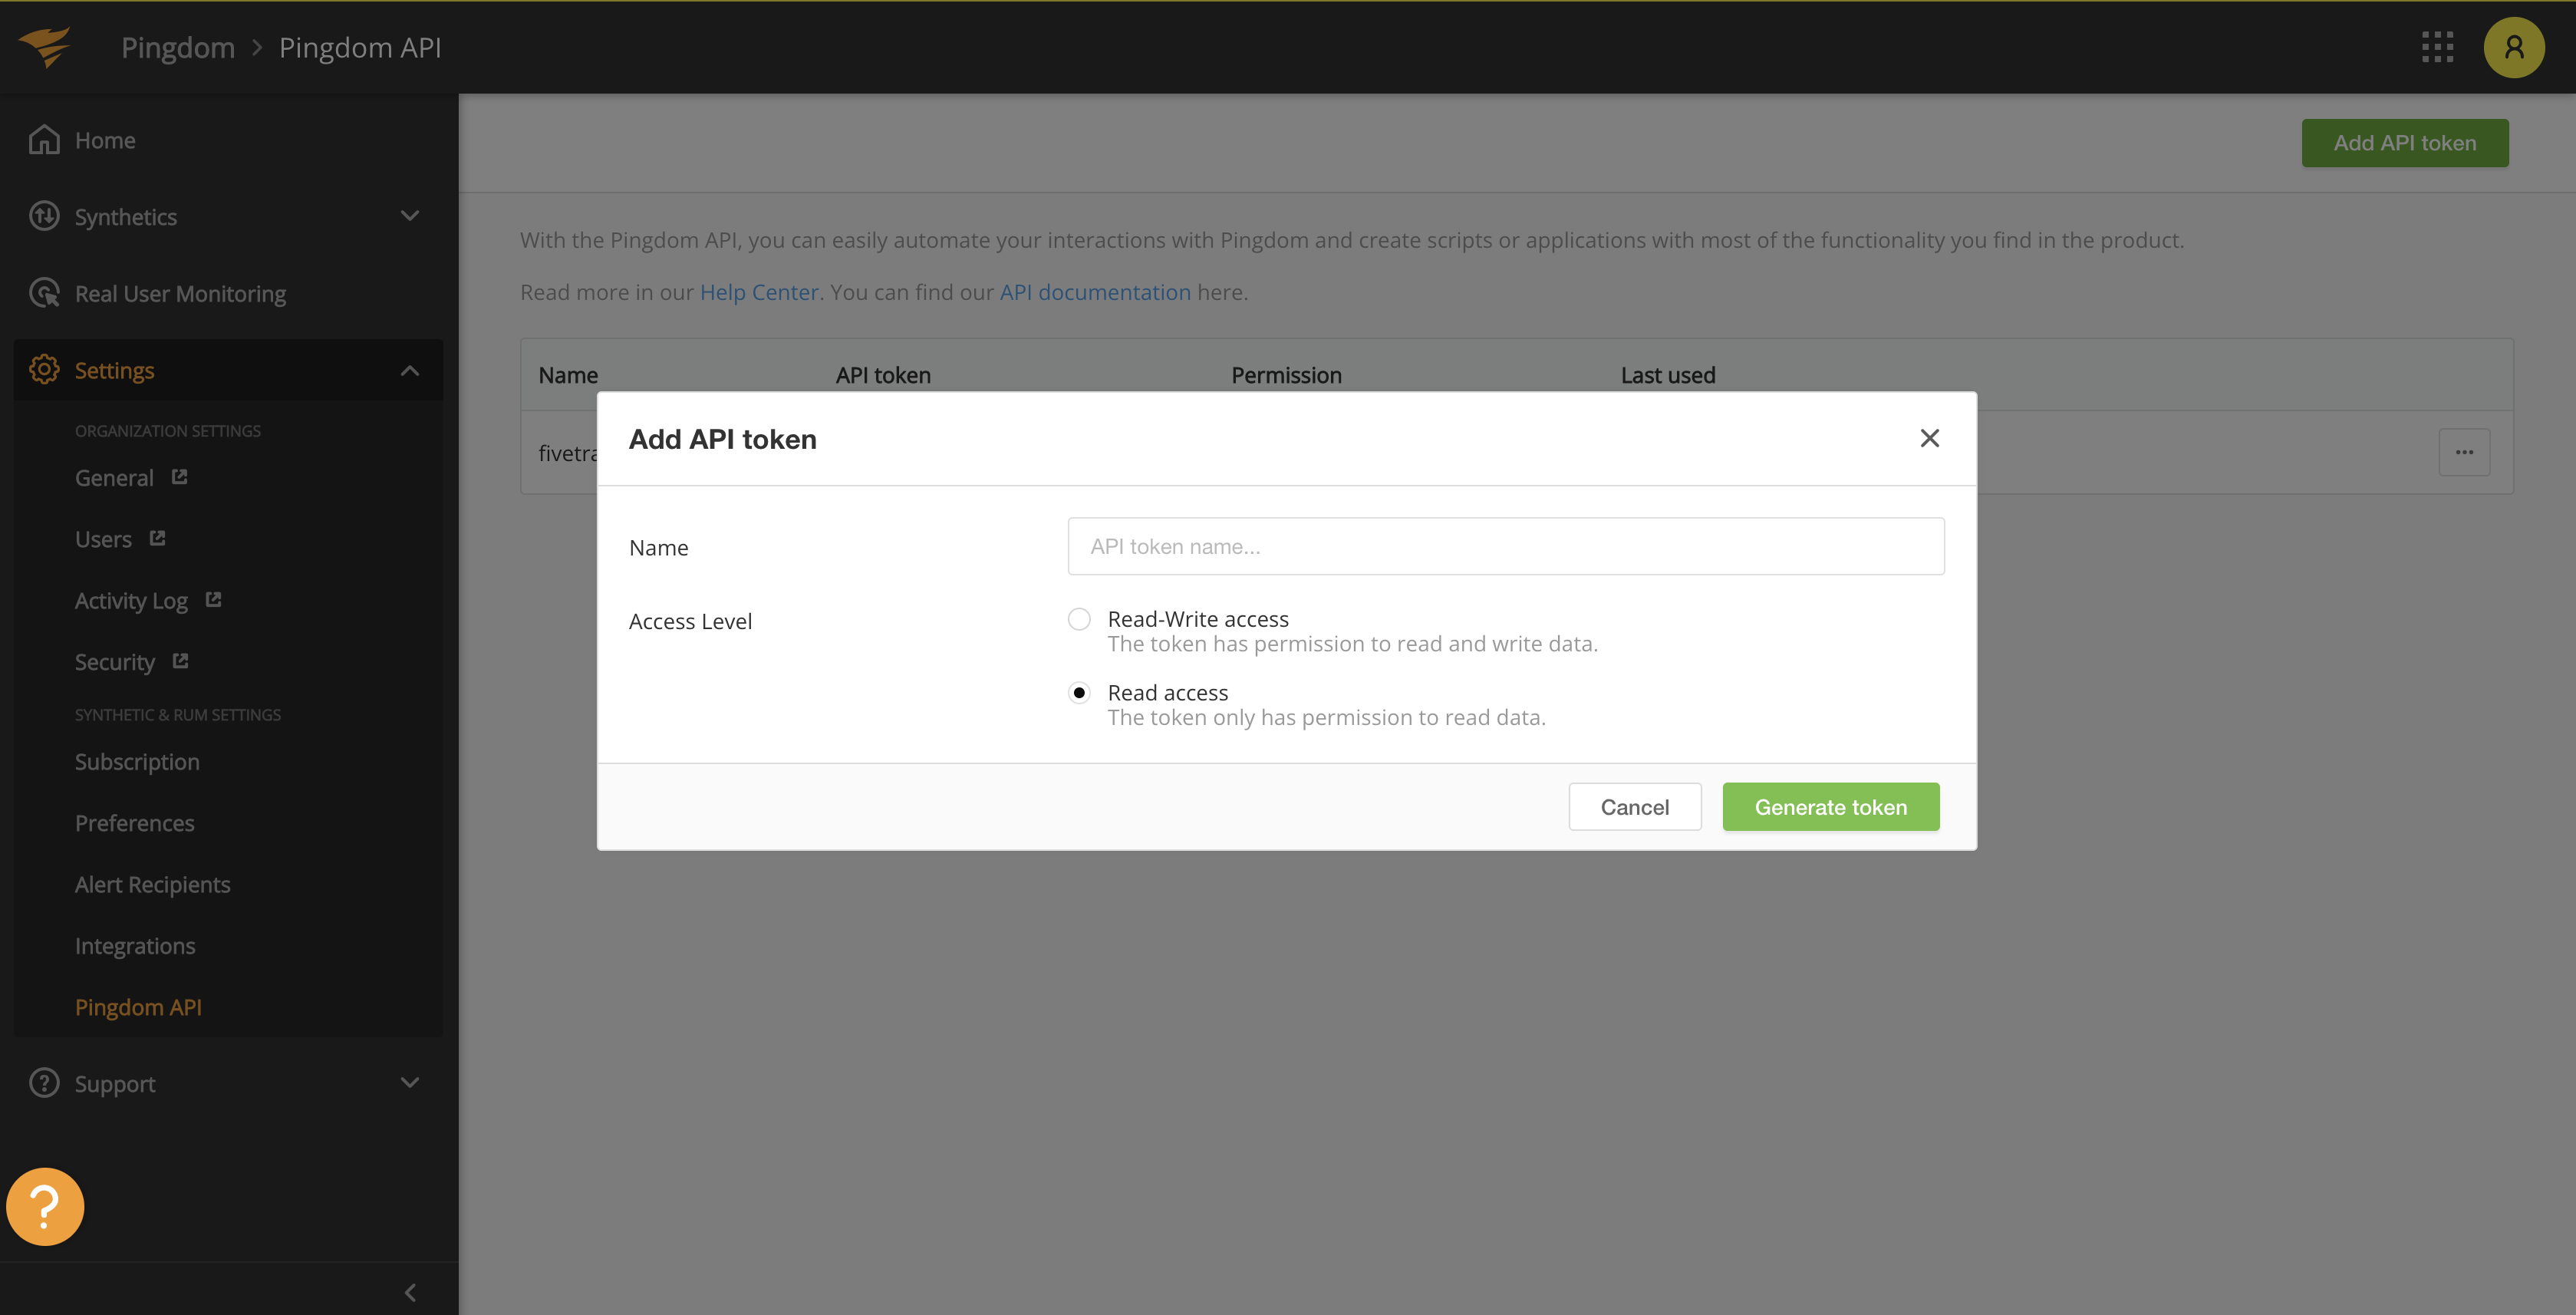The height and width of the screenshot is (1315, 2576).
Task: Click the Settings gear icon
Action: click(45, 367)
